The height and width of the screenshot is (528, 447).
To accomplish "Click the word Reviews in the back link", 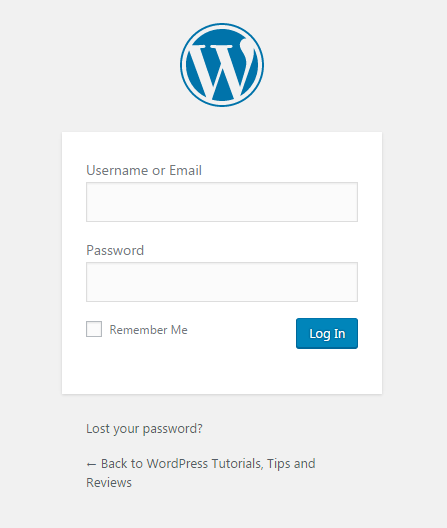I will click(x=109, y=483).
